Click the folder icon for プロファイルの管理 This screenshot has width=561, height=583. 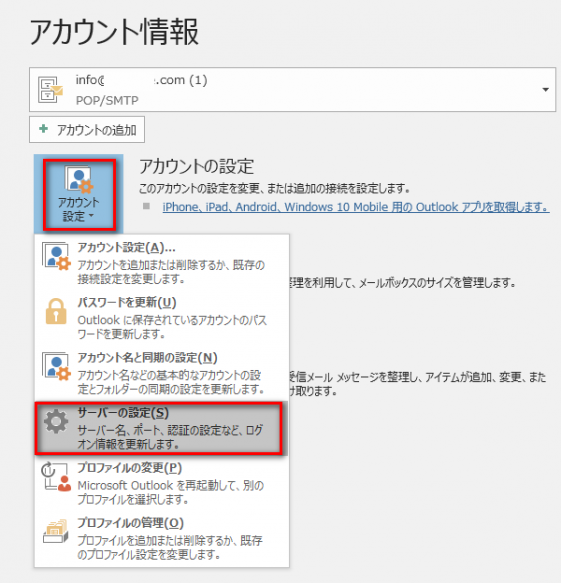pyautogui.click(x=56, y=531)
